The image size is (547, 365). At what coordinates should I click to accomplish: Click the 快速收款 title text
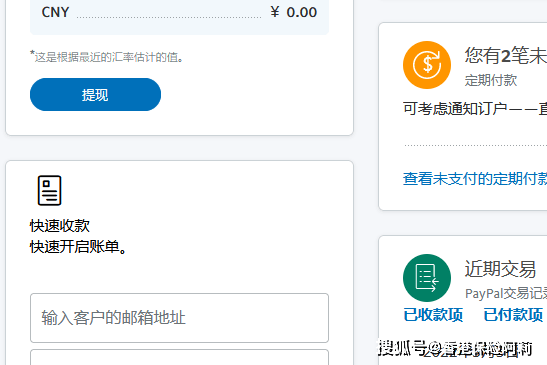(60, 226)
